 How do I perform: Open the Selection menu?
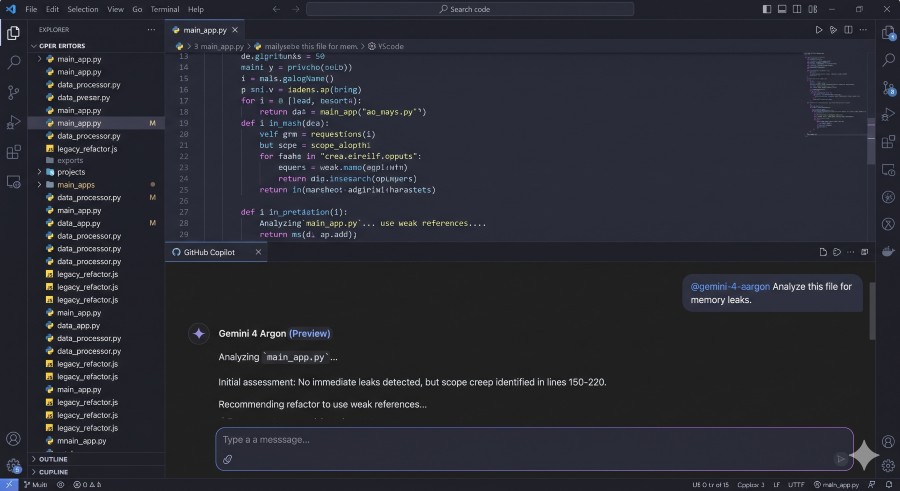tap(83, 9)
